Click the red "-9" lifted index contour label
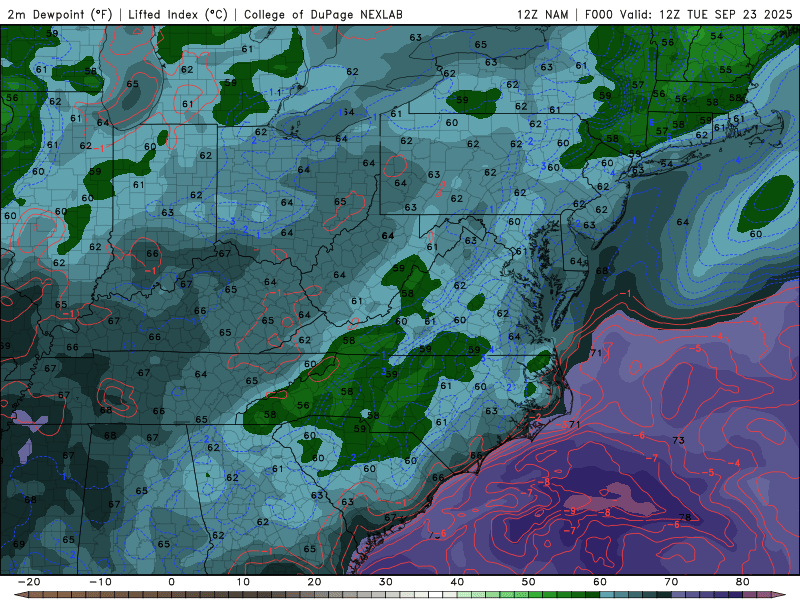The image size is (800, 600). click(x=570, y=511)
